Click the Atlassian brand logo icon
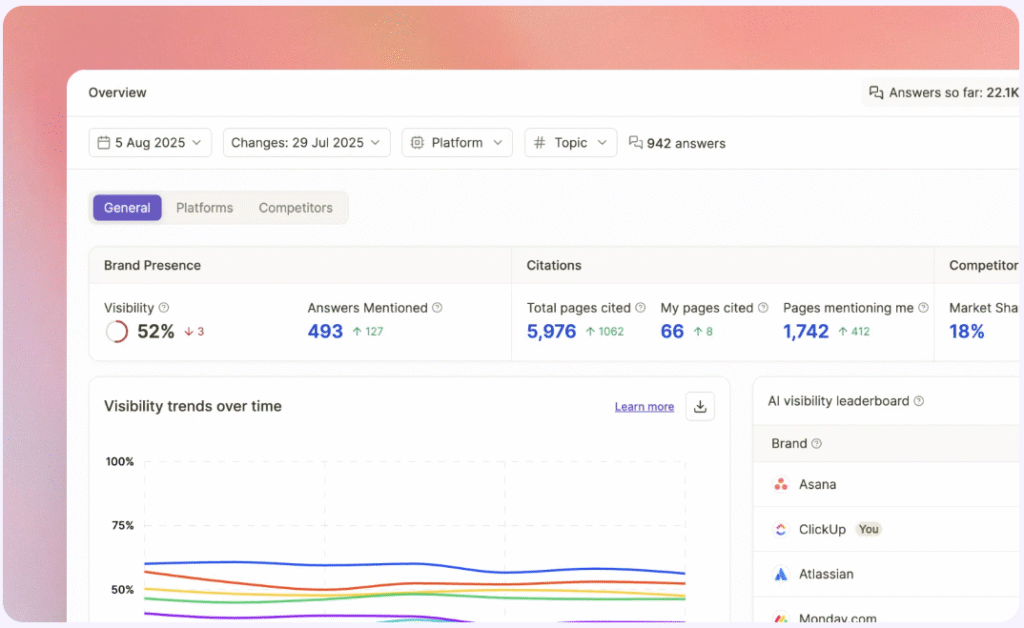The height and width of the screenshot is (628, 1024). coord(779,574)
